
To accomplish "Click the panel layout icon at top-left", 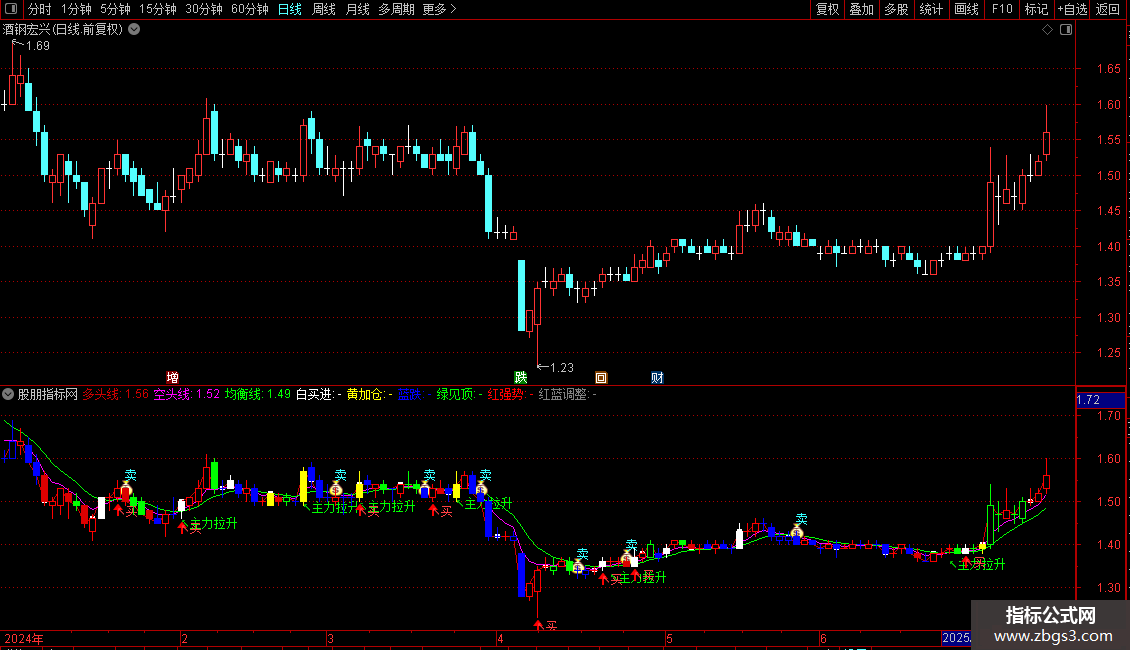I will point(11,9).
